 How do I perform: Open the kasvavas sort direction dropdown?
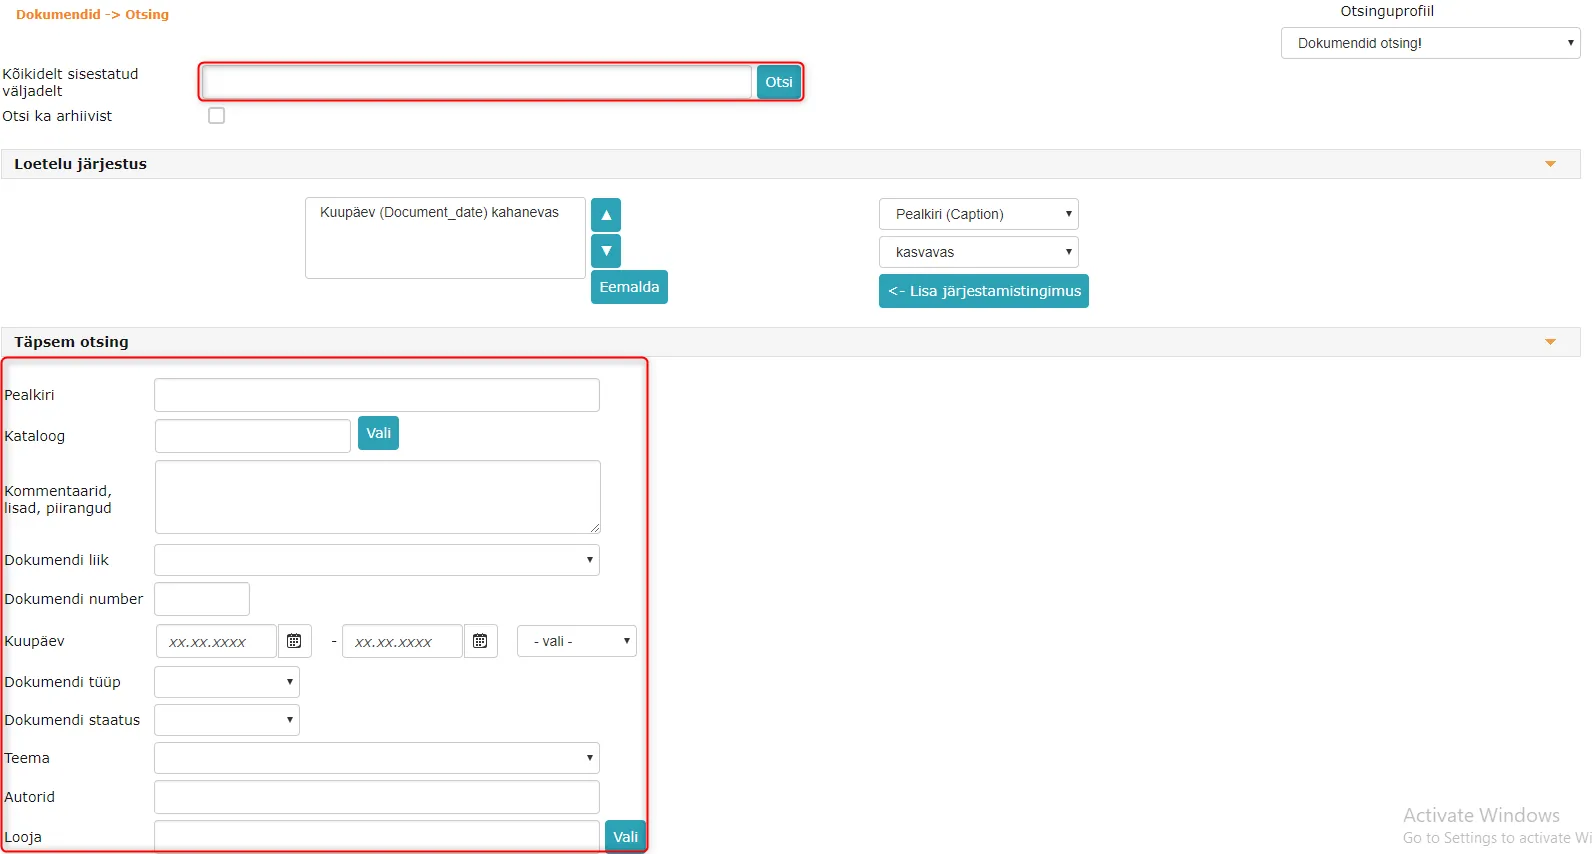[x=978, y=252]
